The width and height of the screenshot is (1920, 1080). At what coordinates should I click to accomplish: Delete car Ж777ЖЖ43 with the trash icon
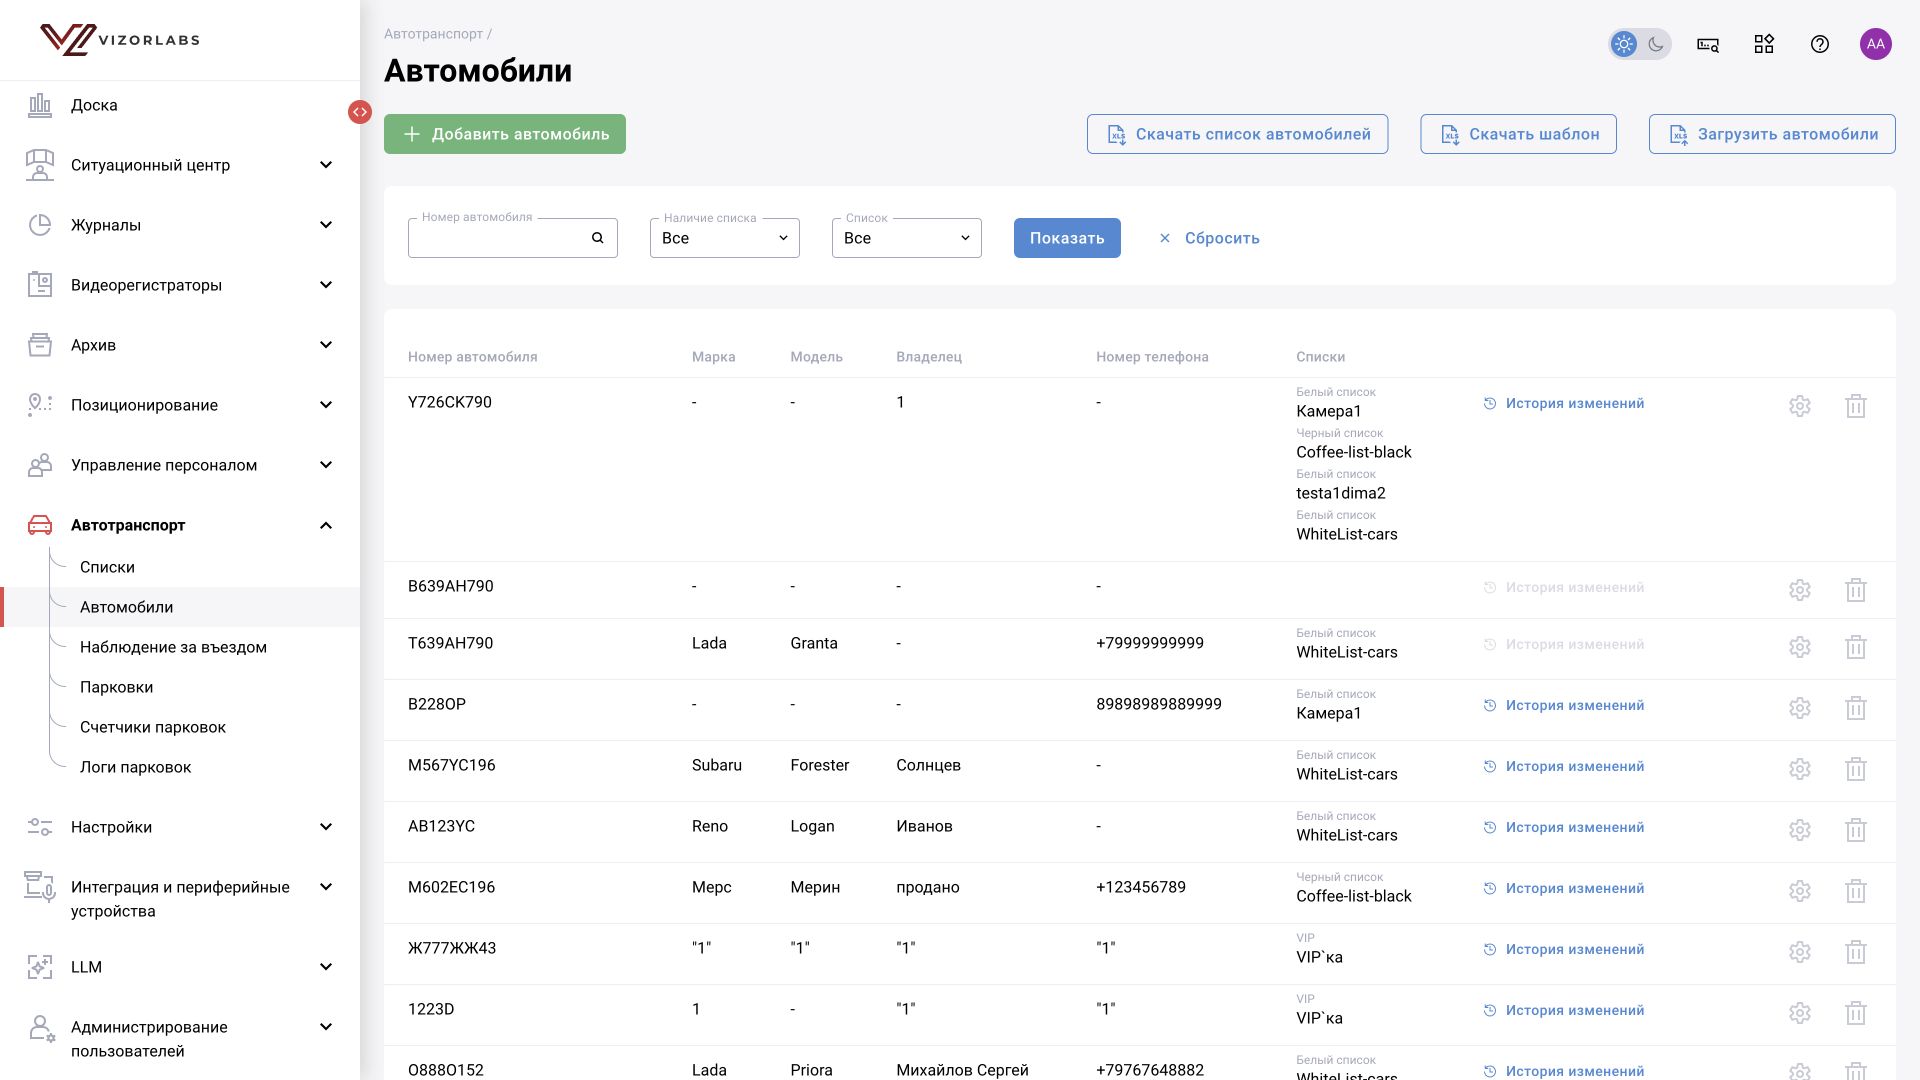tap(1856, 952)
